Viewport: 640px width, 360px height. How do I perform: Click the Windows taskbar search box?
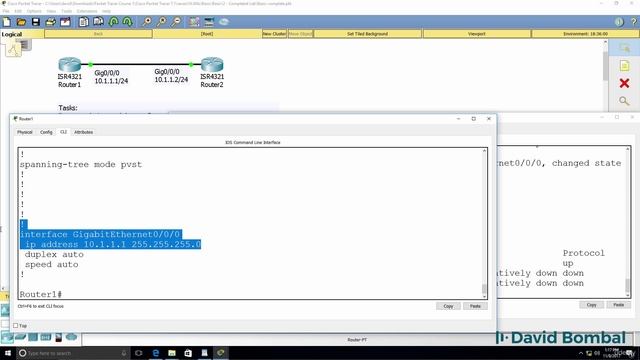click(73, 353)
